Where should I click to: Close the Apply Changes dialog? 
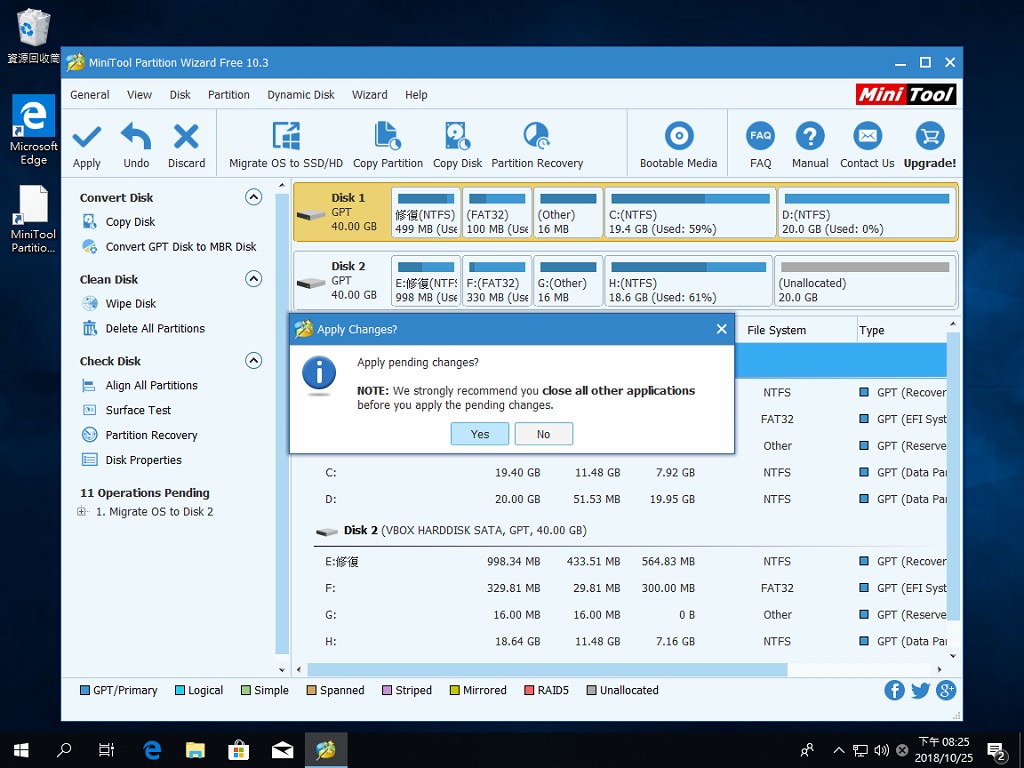721,329
